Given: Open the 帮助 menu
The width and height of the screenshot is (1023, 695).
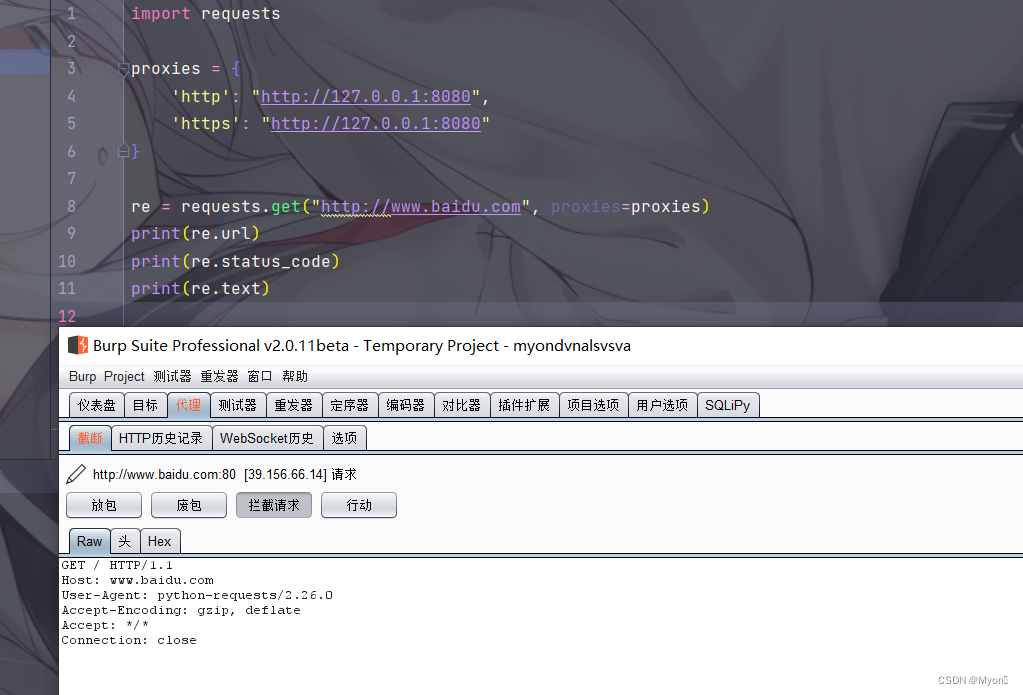Looking at the screenshot, I should pyautogui.click(x=295, y=377).
